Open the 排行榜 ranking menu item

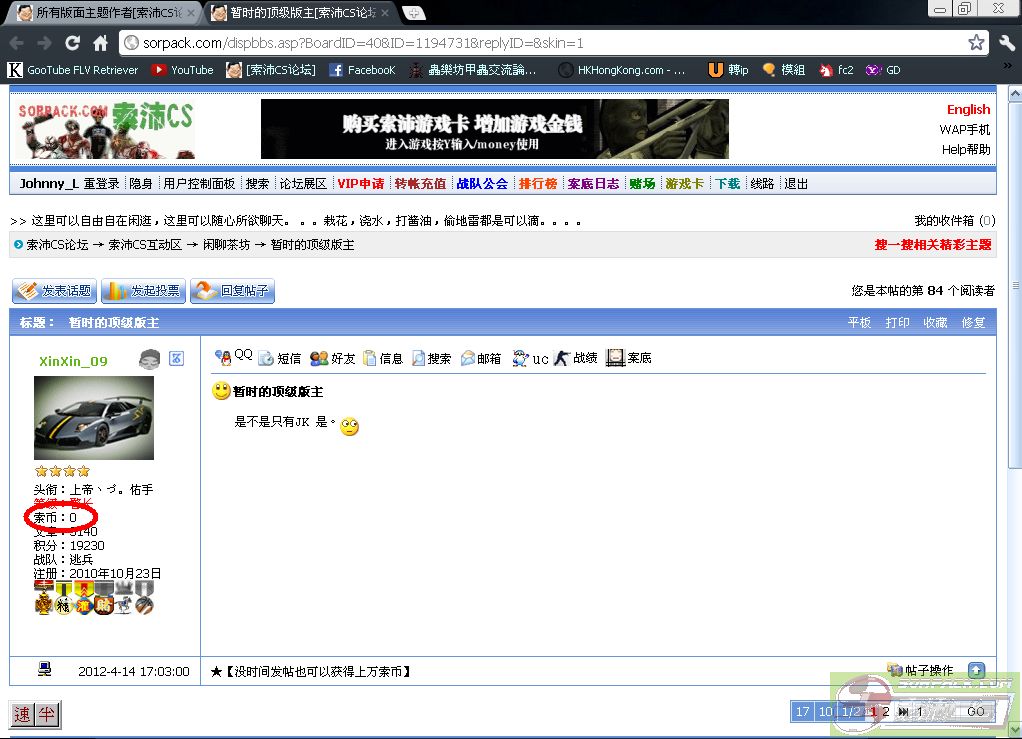(x=537, y=184)
